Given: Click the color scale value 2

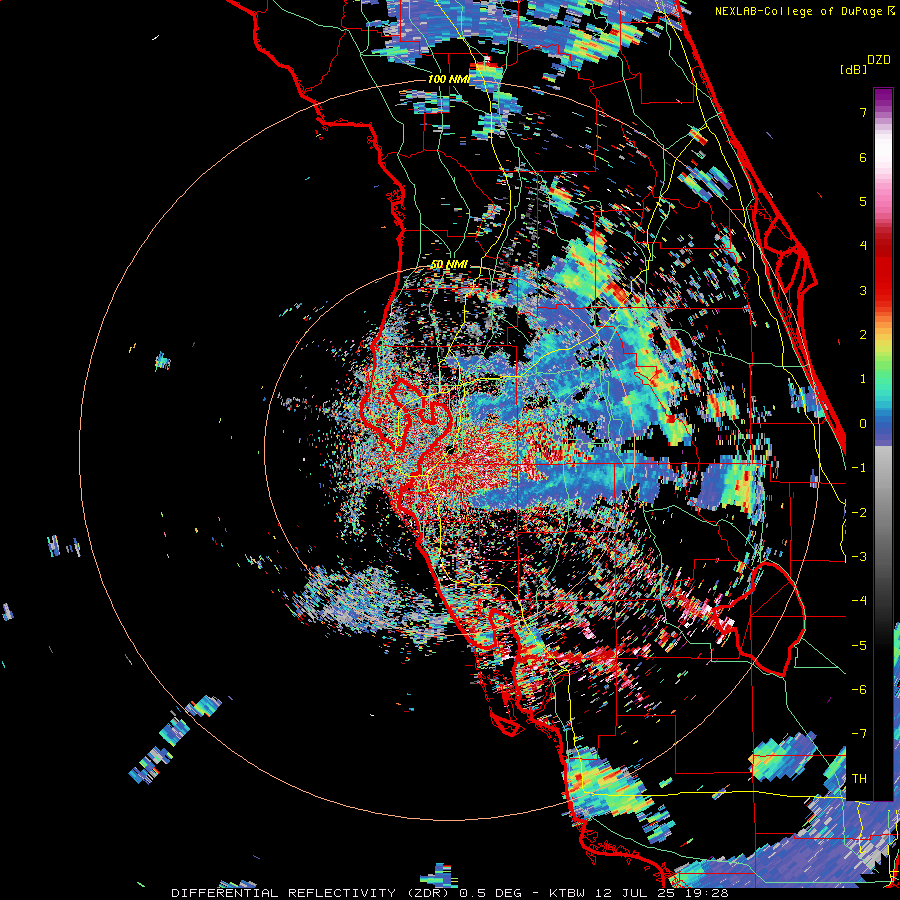Looking at the screenshot, I should click(863, 335).
